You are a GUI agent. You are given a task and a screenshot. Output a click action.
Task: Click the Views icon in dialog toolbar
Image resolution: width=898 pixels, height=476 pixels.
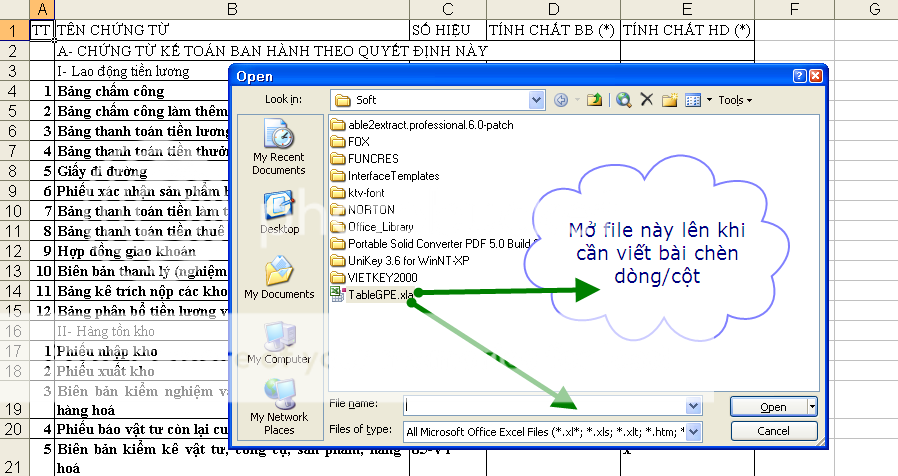click(692, 100)
